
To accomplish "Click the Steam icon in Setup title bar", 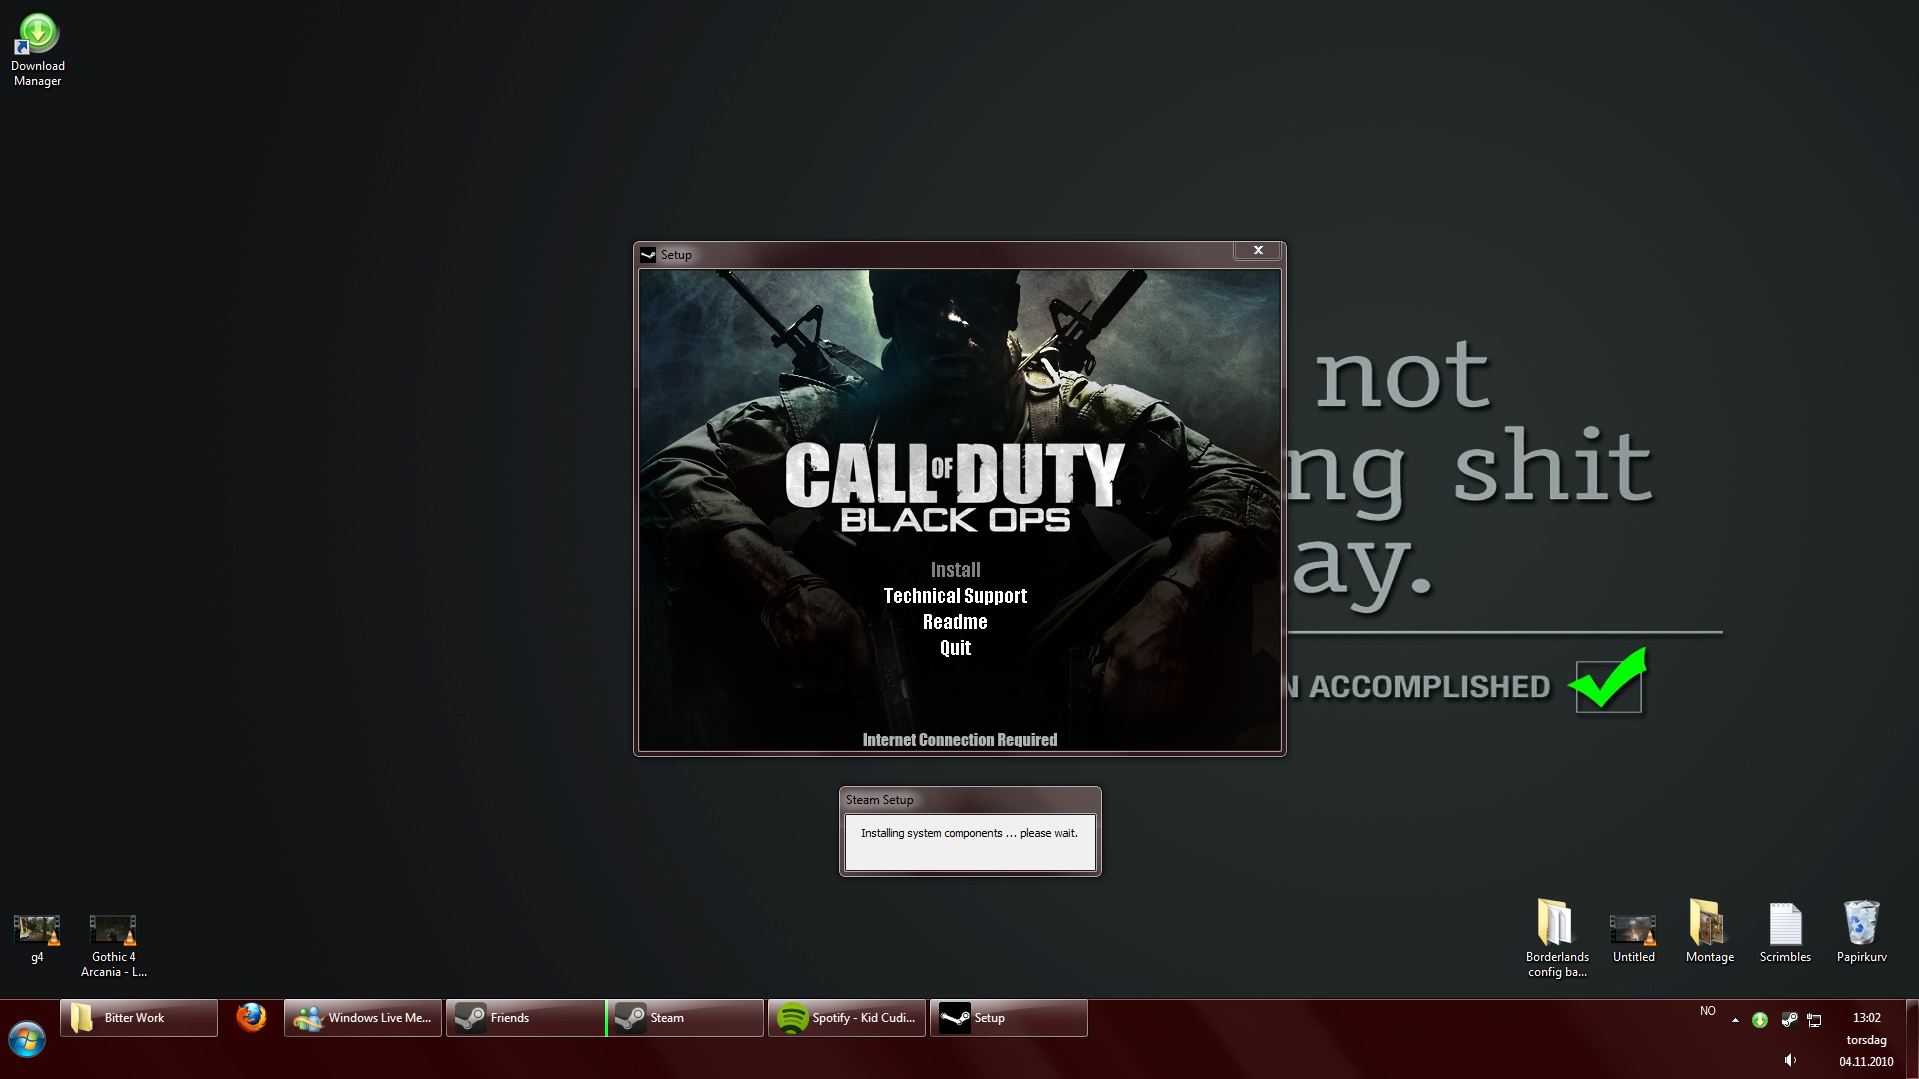I will point(648,255).
